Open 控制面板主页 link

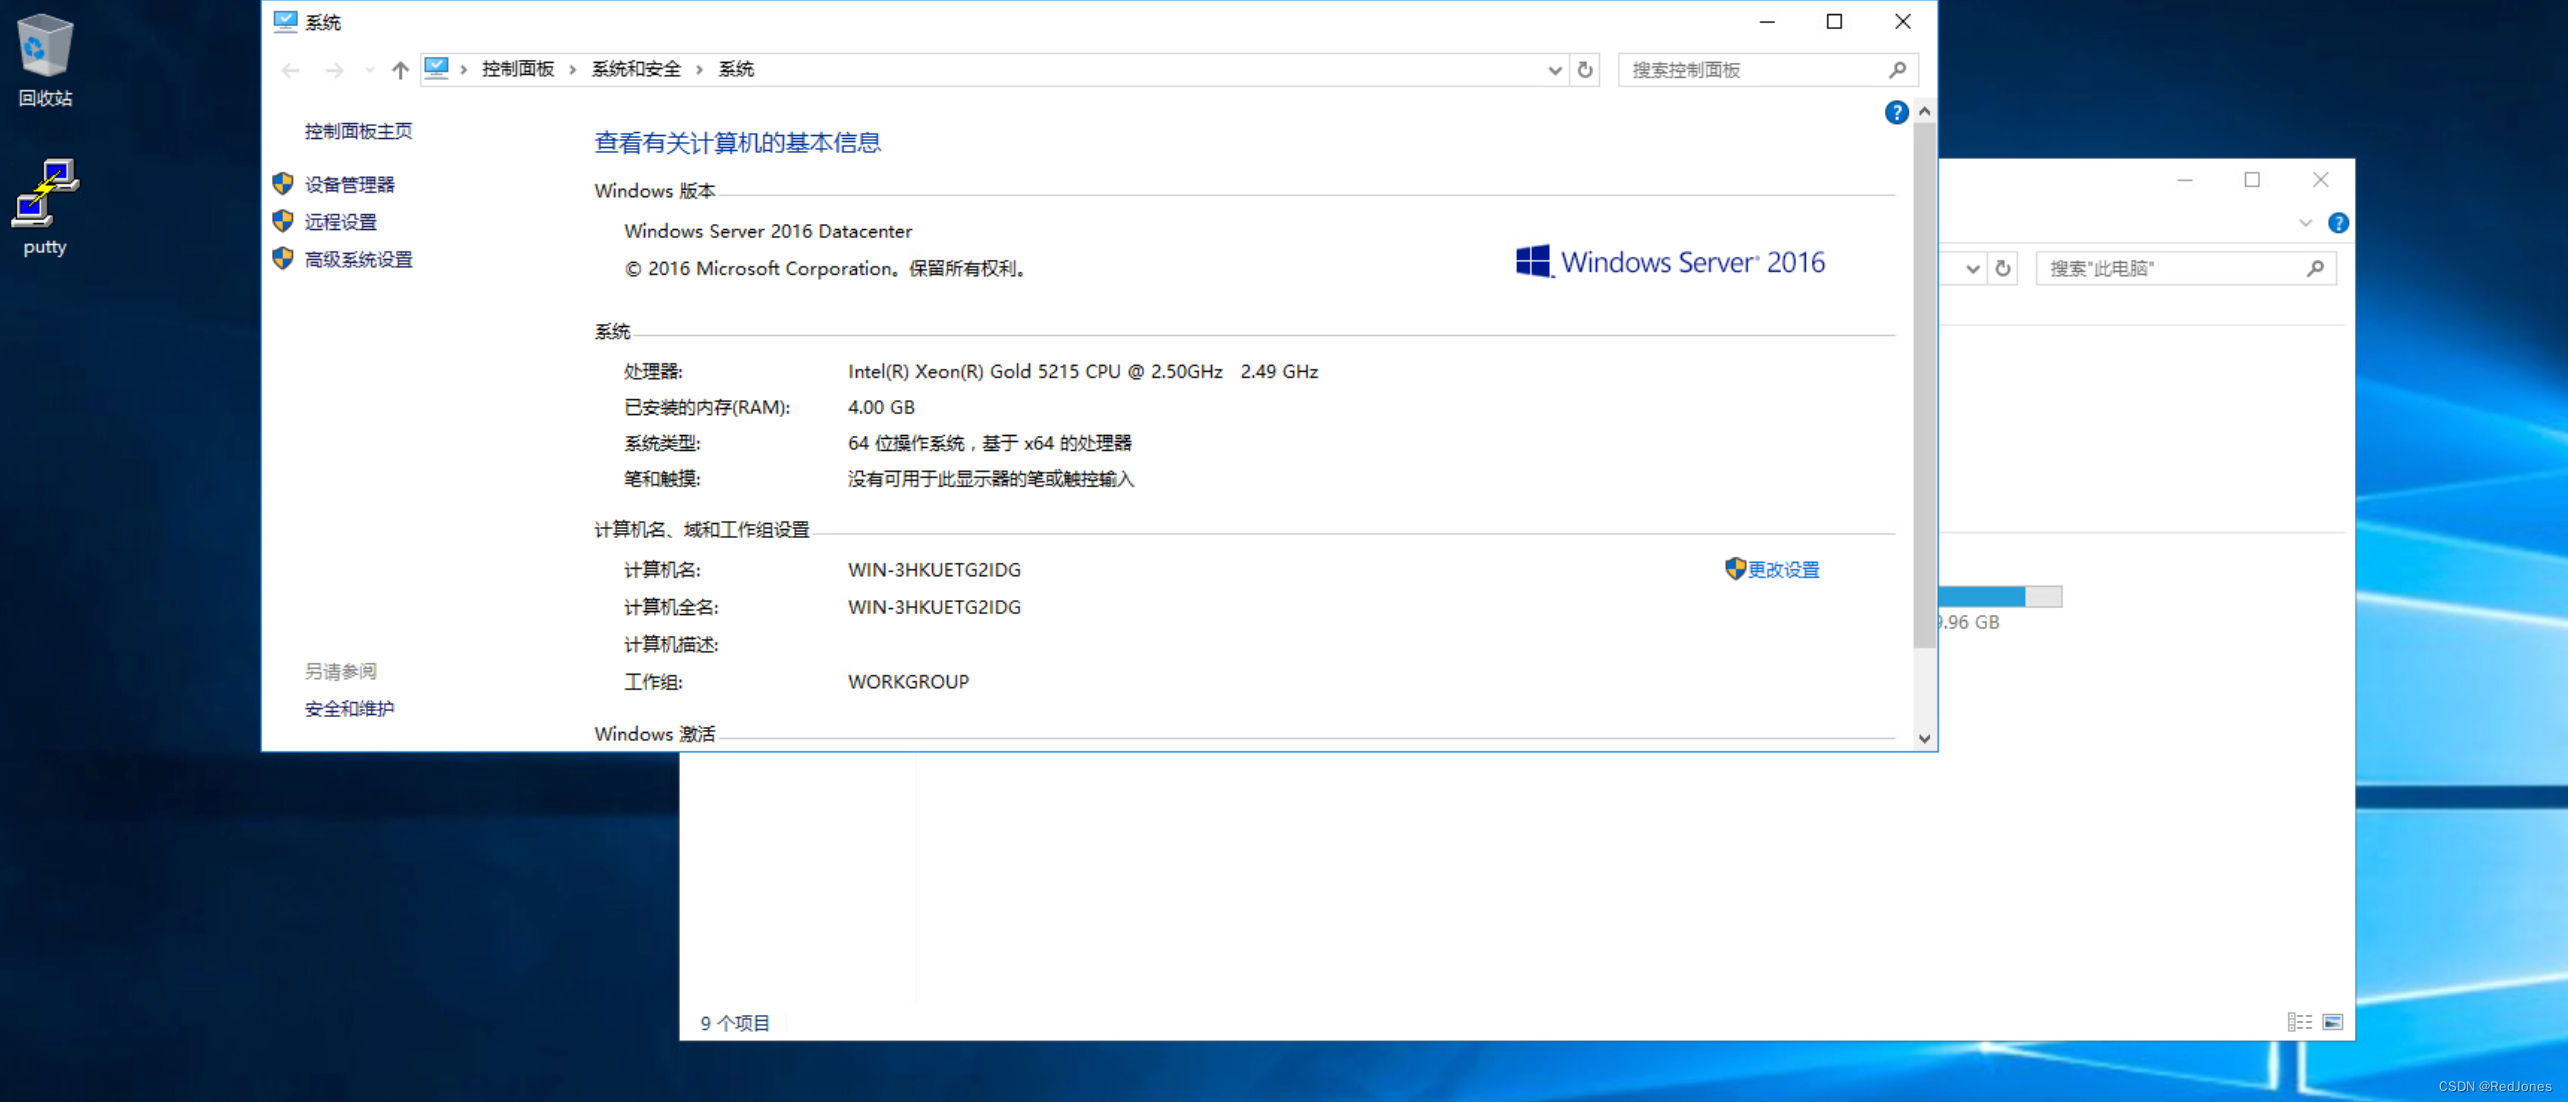click(358, 131)
